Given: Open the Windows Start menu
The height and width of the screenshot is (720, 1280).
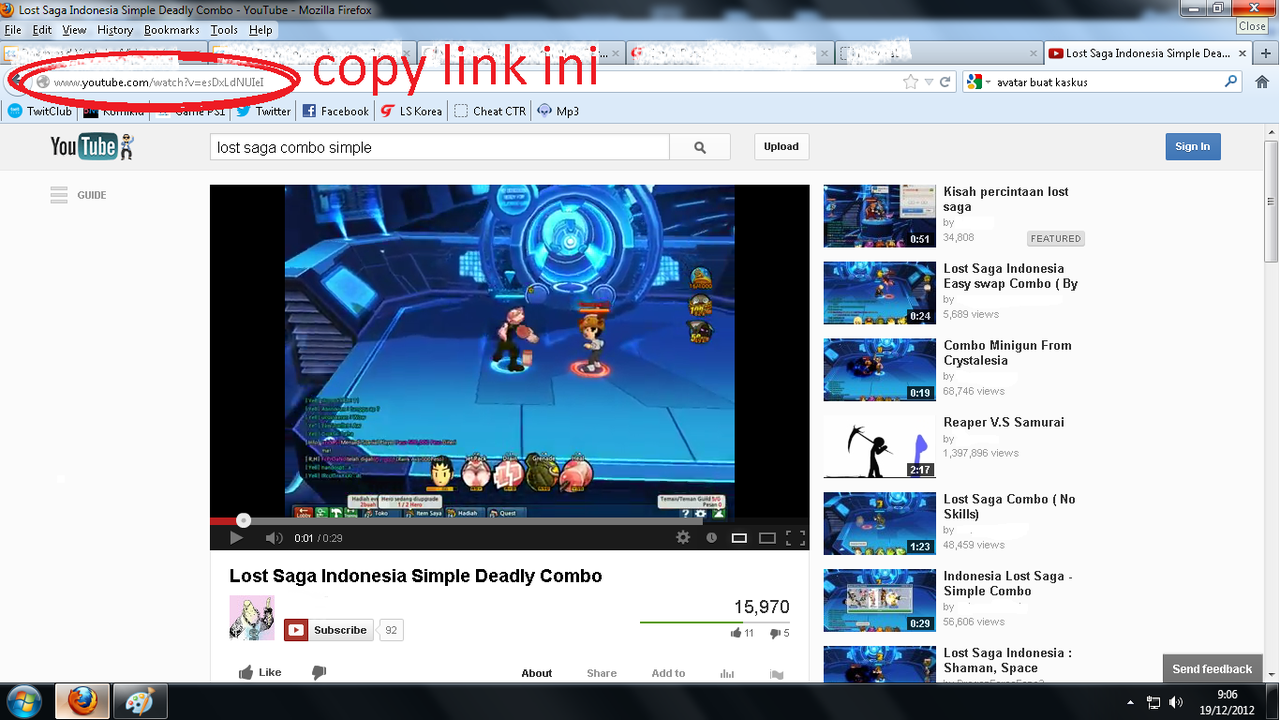Looking at the screenshot, I should [24, 702].
